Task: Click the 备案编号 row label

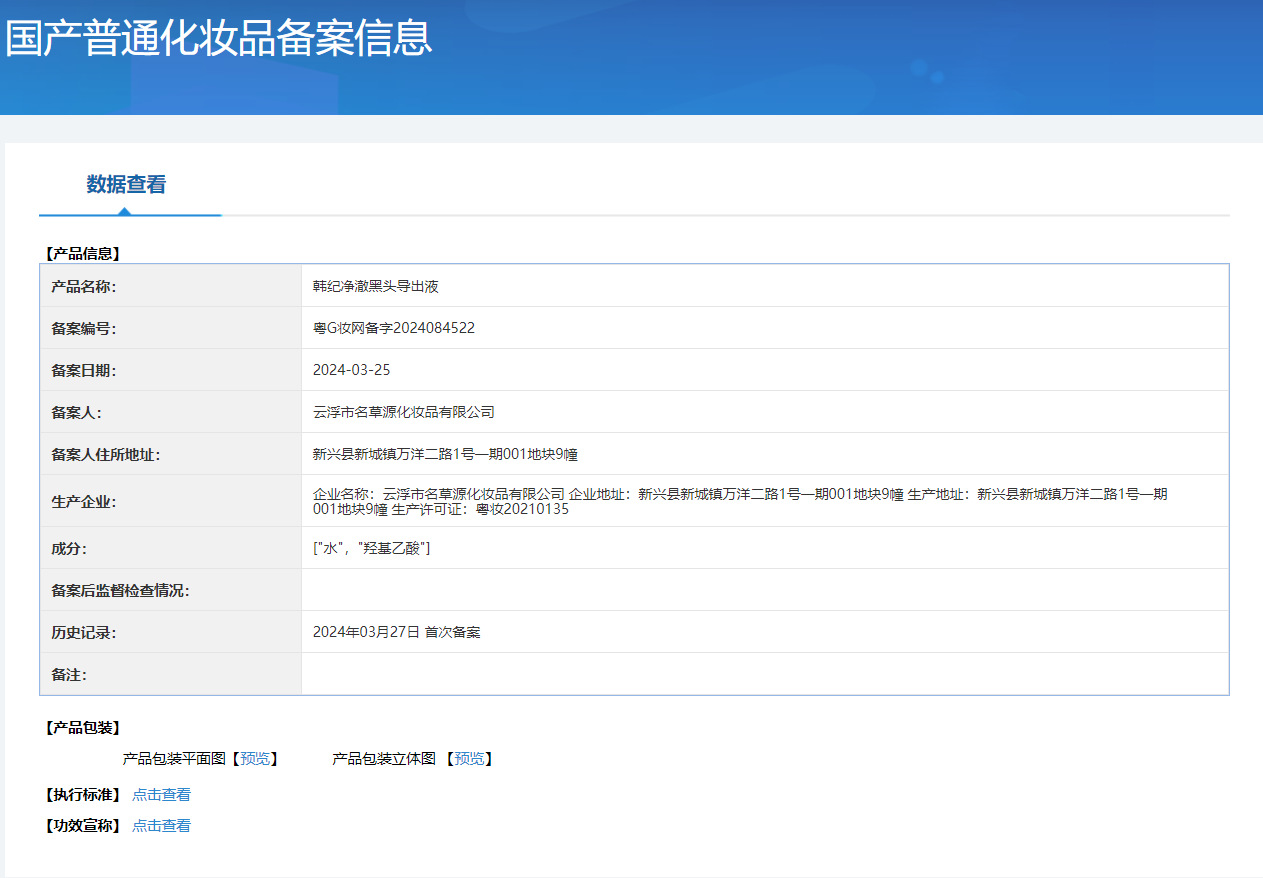Action: pyautogui.click(x=84, y=328)
